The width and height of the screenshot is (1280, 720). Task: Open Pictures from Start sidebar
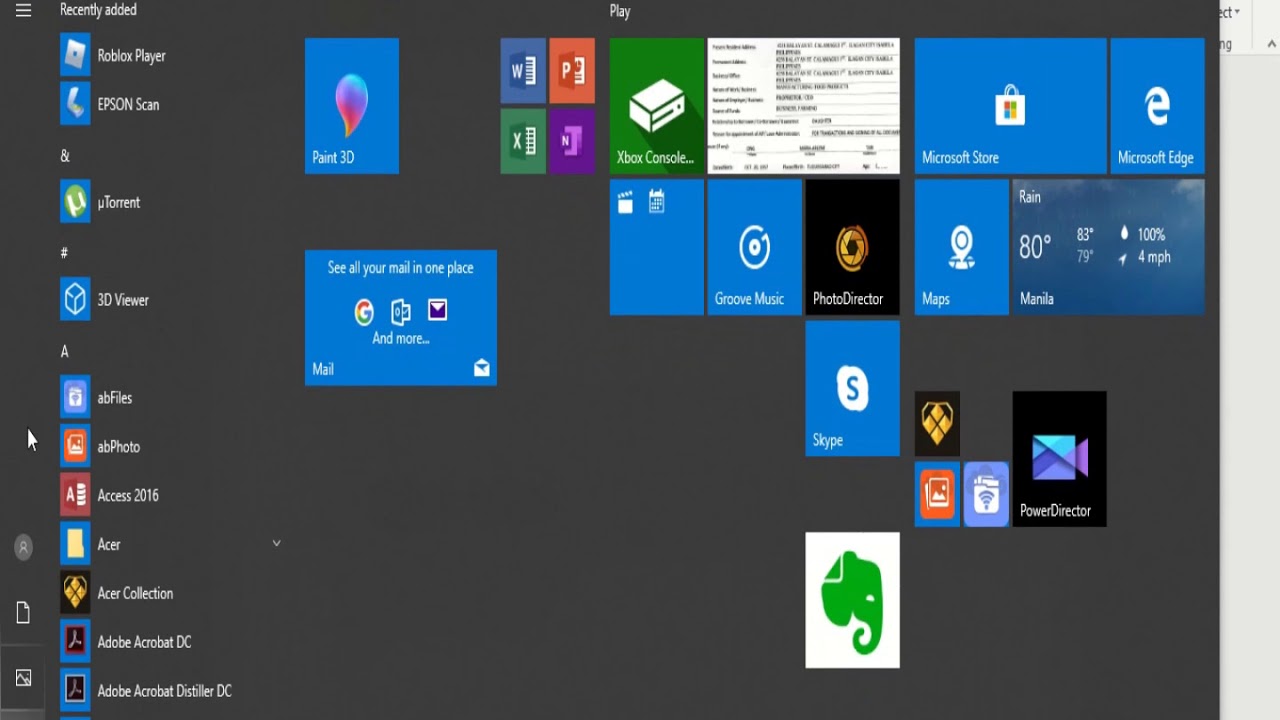pyautogui.click(x=23, y=678)
